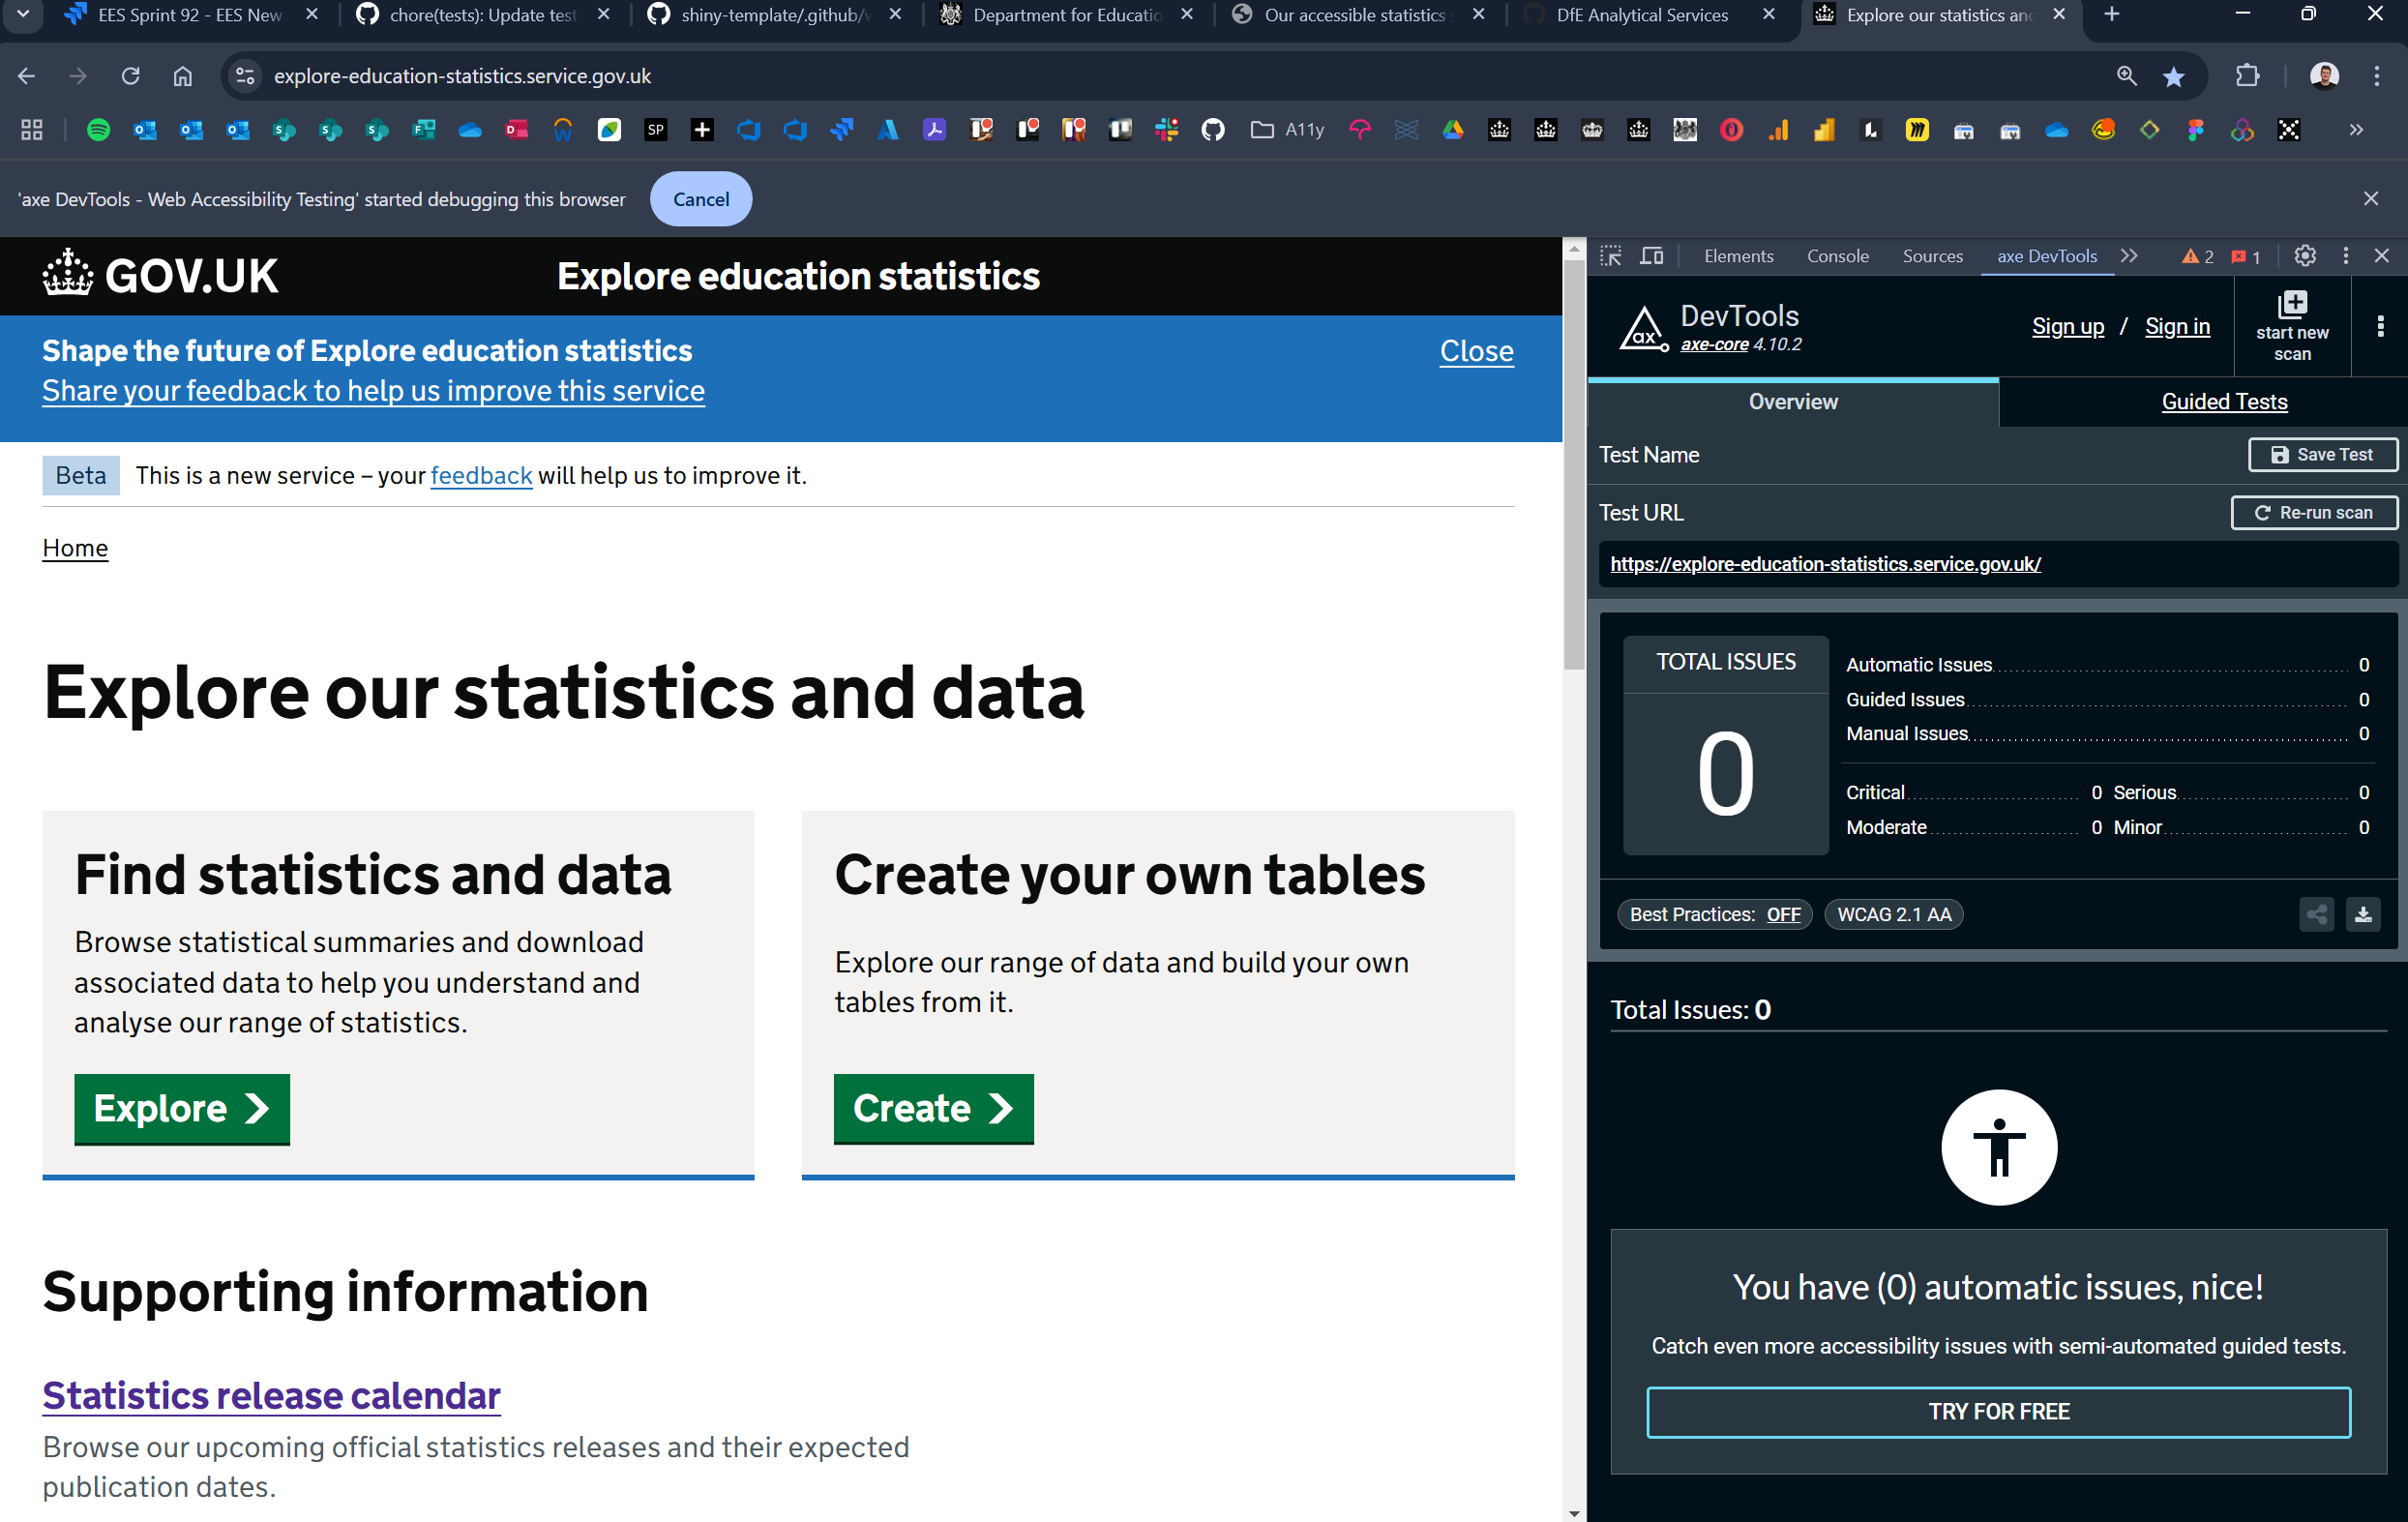The width and height of the screenshot is (2408, 1522).
Task: Click the GitHub bookmark icon
Action: 1213,130
